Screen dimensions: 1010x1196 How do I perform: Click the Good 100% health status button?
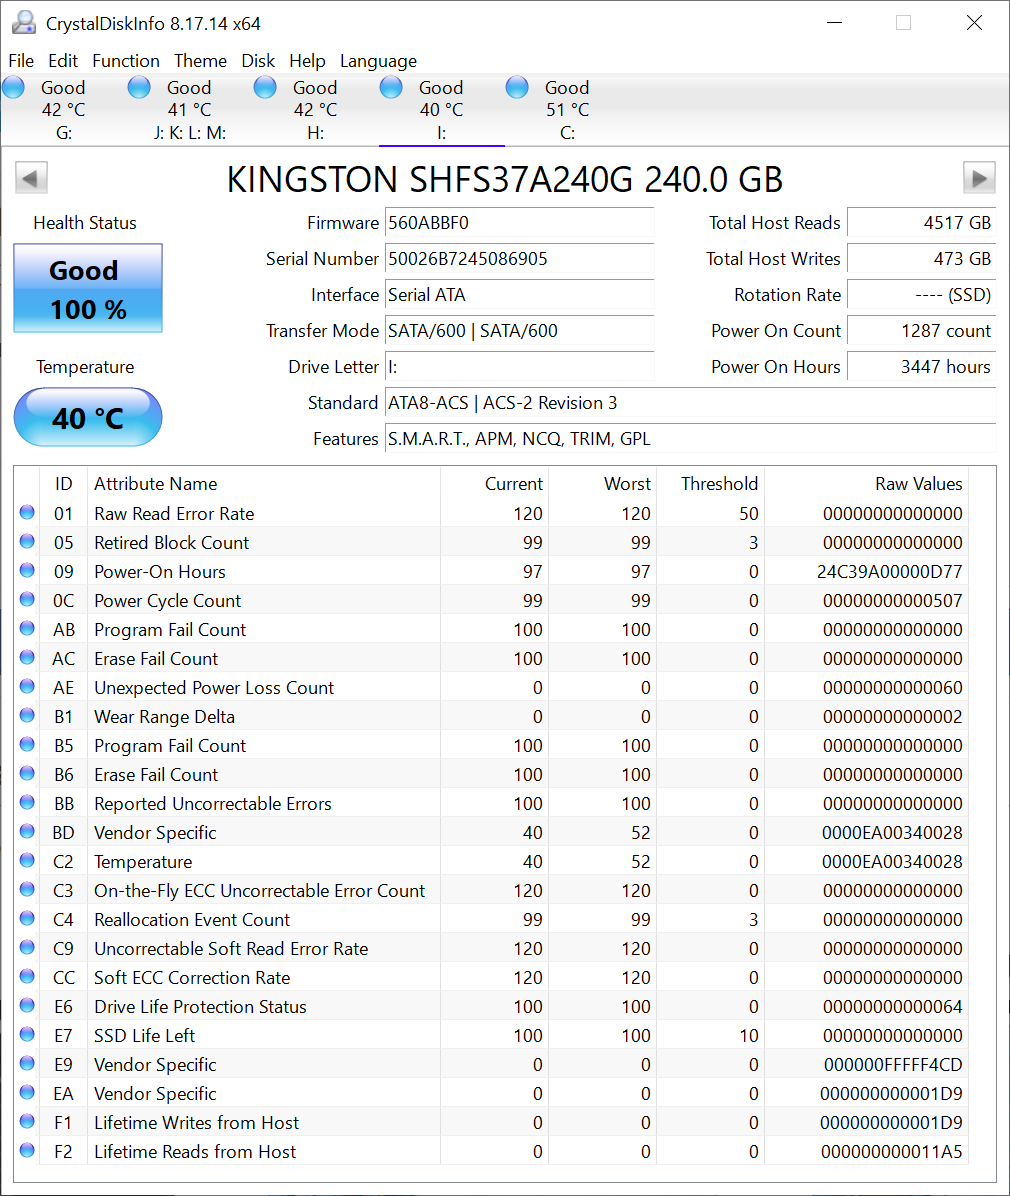coord(87,288)
